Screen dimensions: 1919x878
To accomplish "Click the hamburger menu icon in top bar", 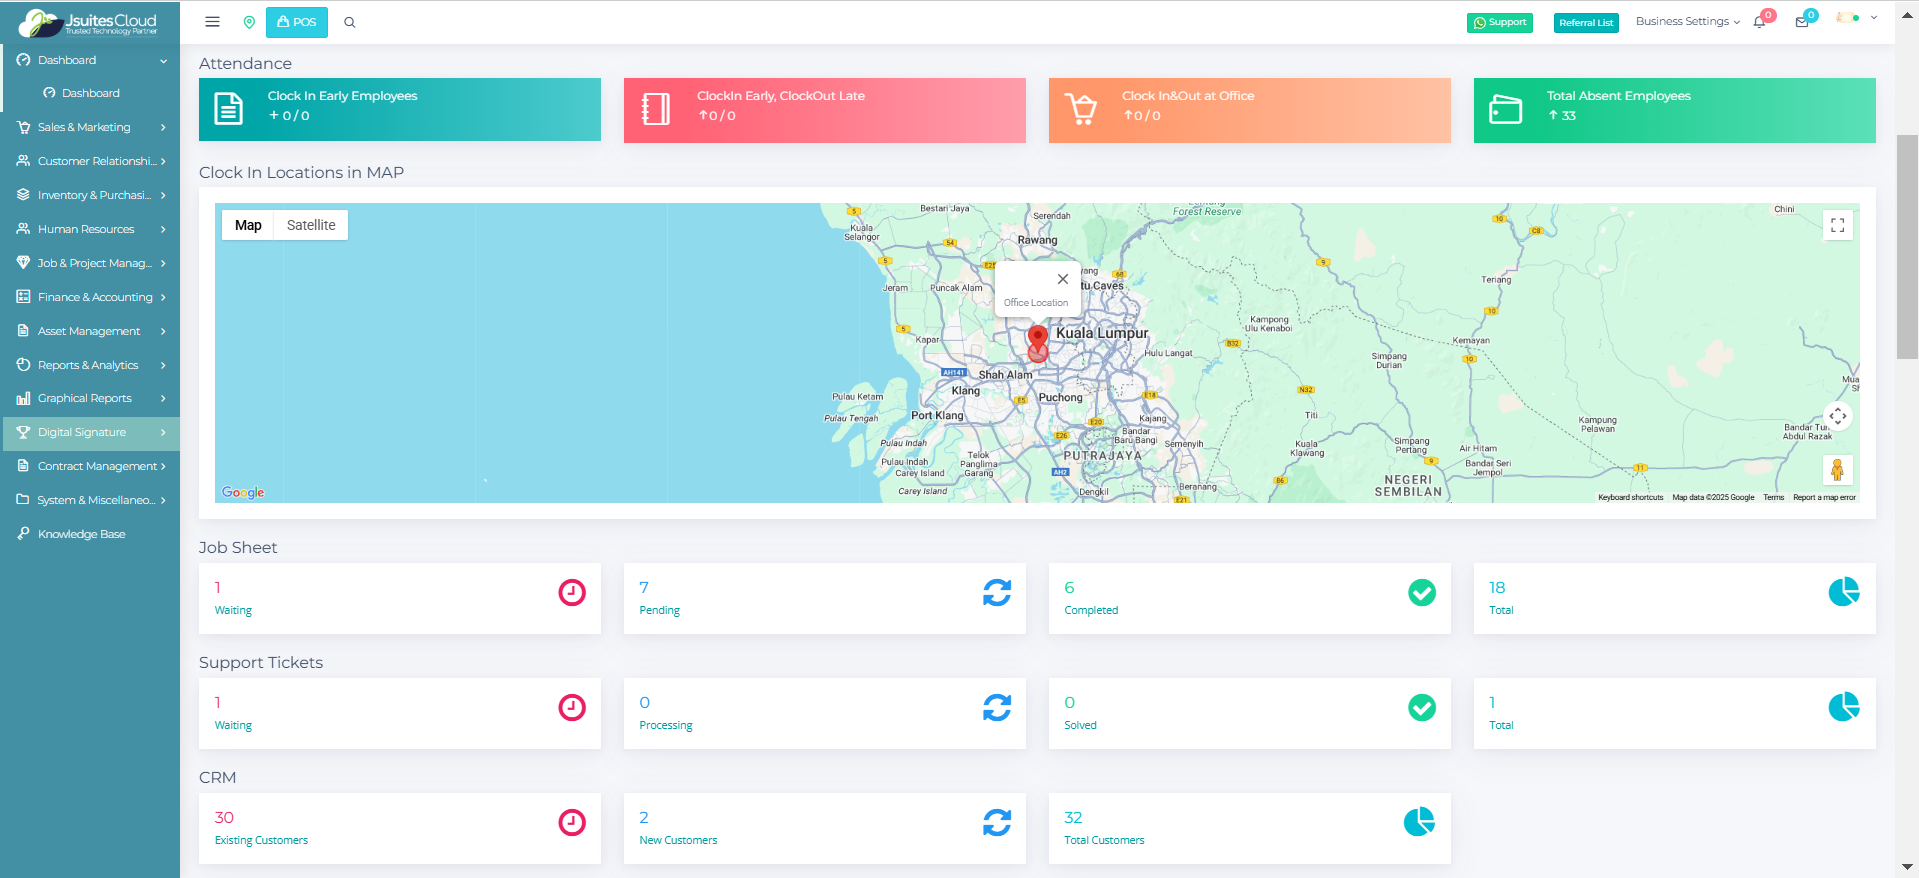I will point(212,22).
